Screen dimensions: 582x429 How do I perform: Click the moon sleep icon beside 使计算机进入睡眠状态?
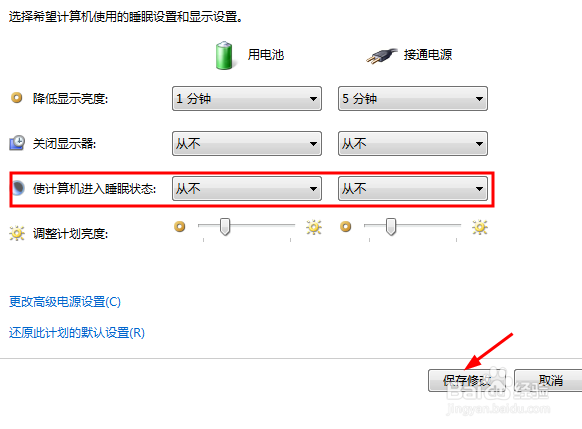click(18, 188)
